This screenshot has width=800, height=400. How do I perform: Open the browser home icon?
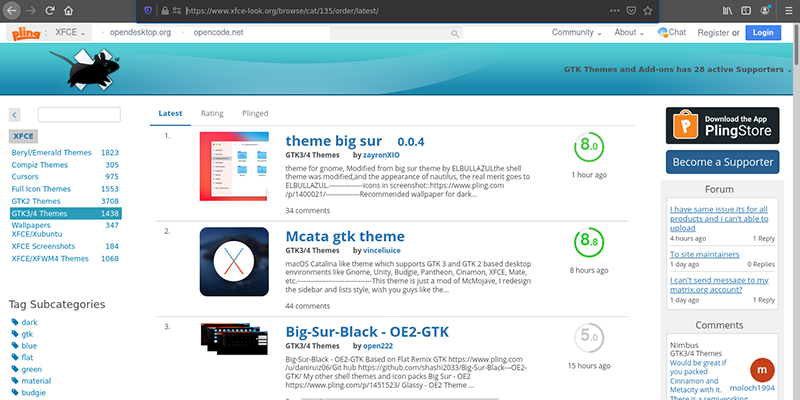(x=68, y=11)
